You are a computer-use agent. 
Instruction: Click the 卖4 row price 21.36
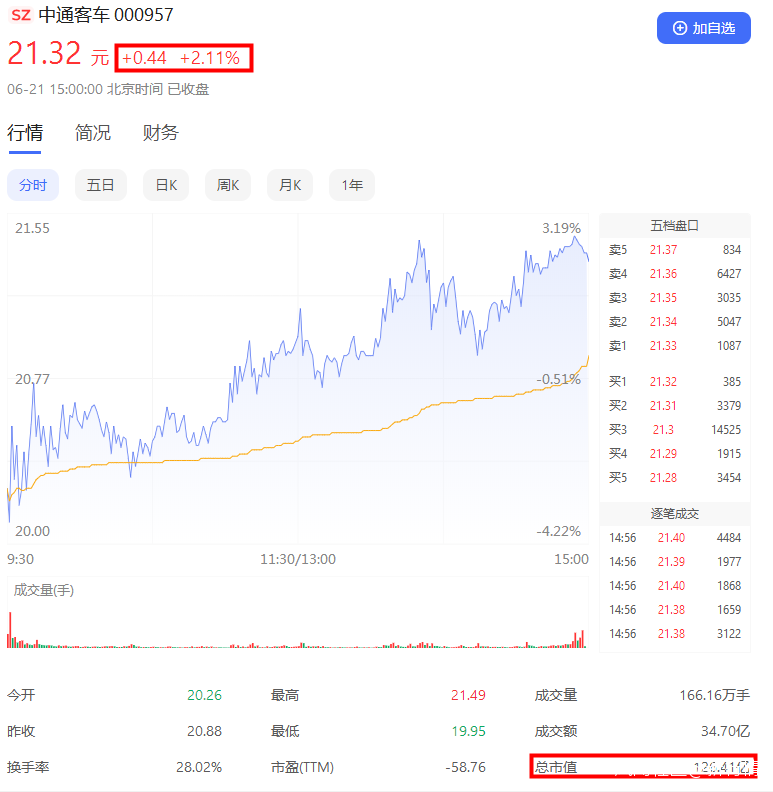click(x=663, y=274)
